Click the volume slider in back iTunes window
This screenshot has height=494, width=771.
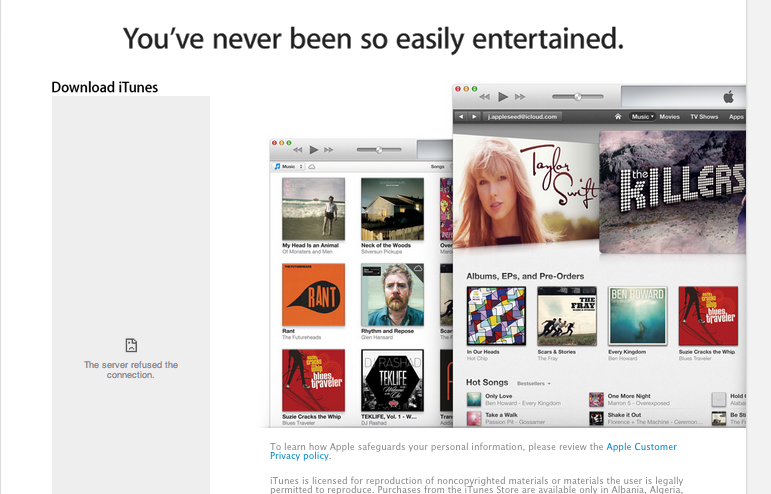coord(379,150)
